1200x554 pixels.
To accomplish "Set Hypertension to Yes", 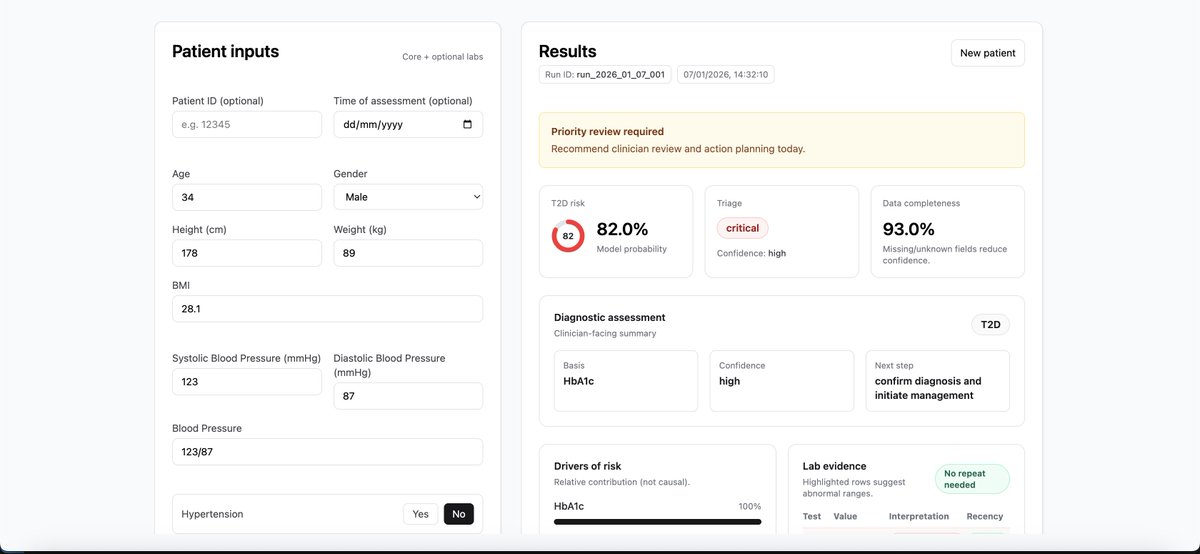I will (420, 514).
